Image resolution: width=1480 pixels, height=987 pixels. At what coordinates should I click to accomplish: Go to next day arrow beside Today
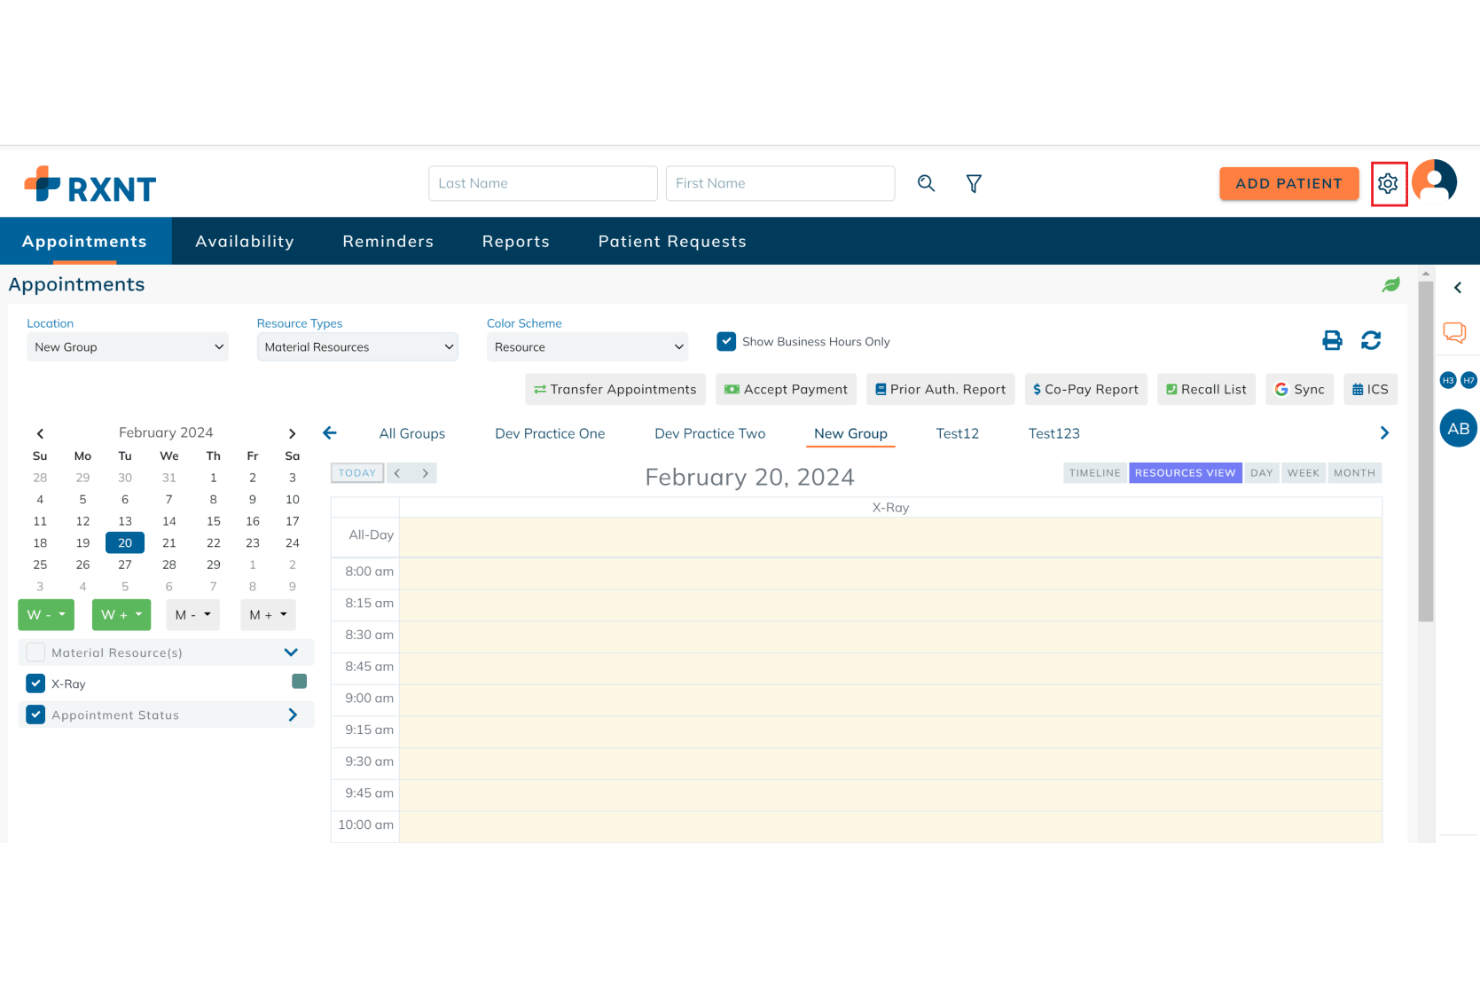tap(425, 473)
